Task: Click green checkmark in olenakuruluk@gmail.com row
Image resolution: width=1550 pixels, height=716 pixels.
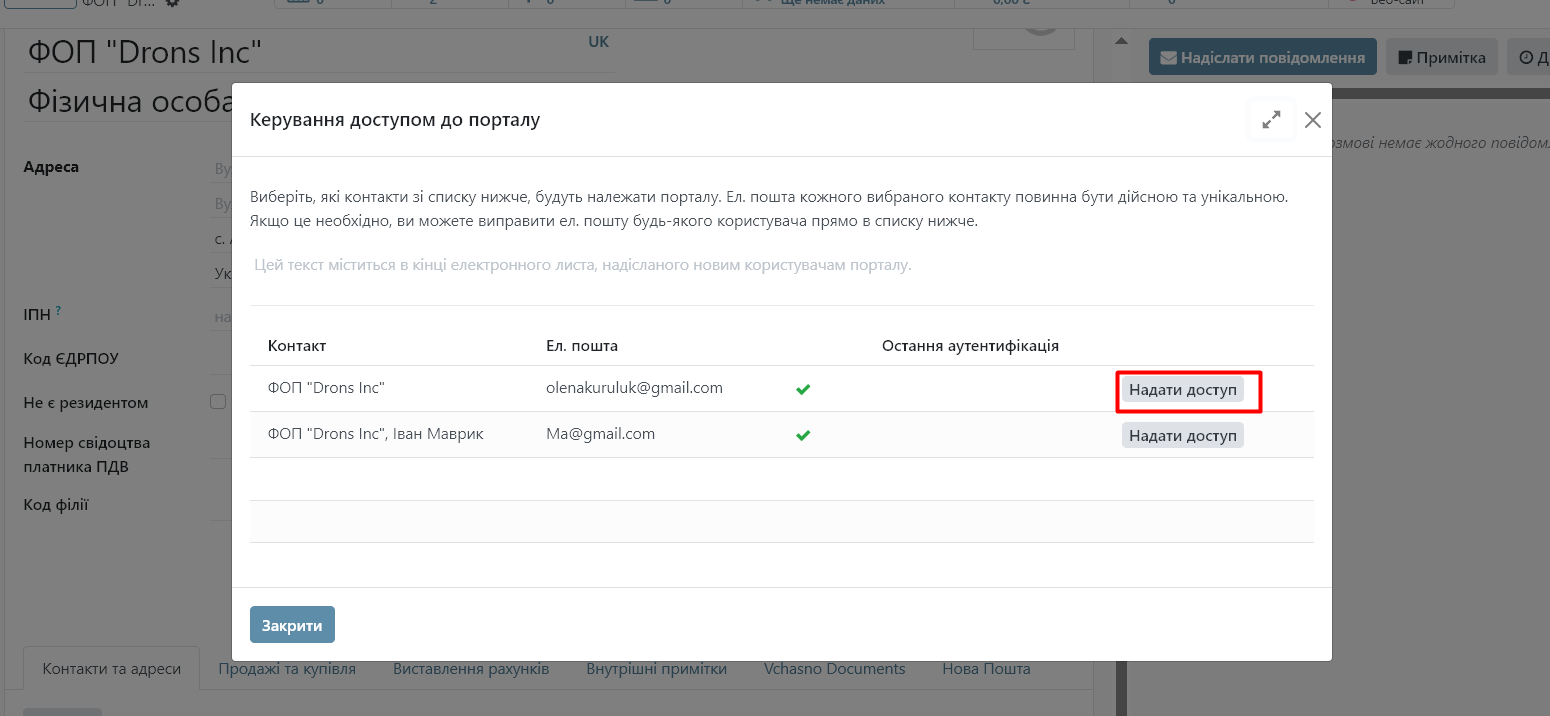Action: pos(802,389)
